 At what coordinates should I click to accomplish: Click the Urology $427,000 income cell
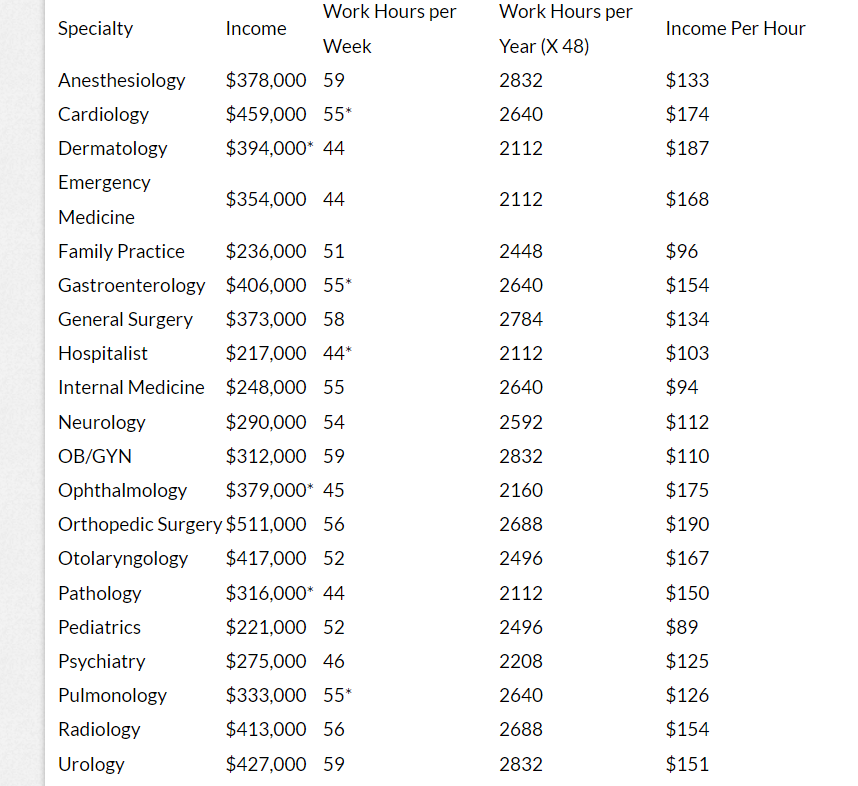(266, 764)
